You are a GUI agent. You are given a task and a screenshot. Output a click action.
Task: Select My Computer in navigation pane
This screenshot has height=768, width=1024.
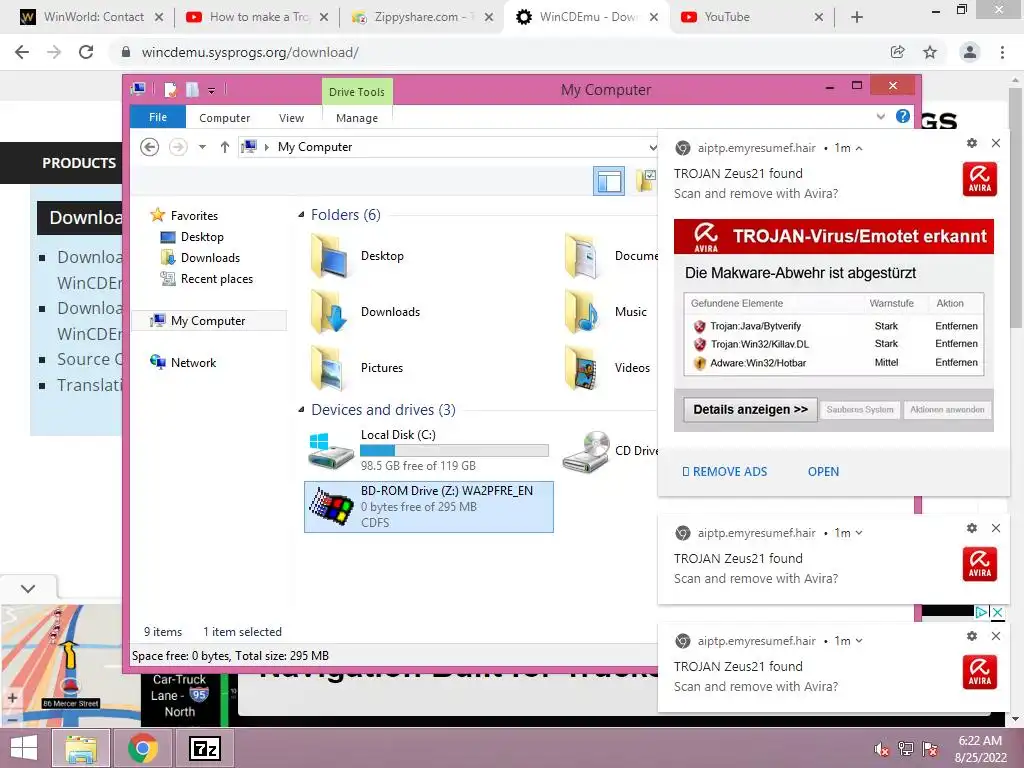(208, 321)
